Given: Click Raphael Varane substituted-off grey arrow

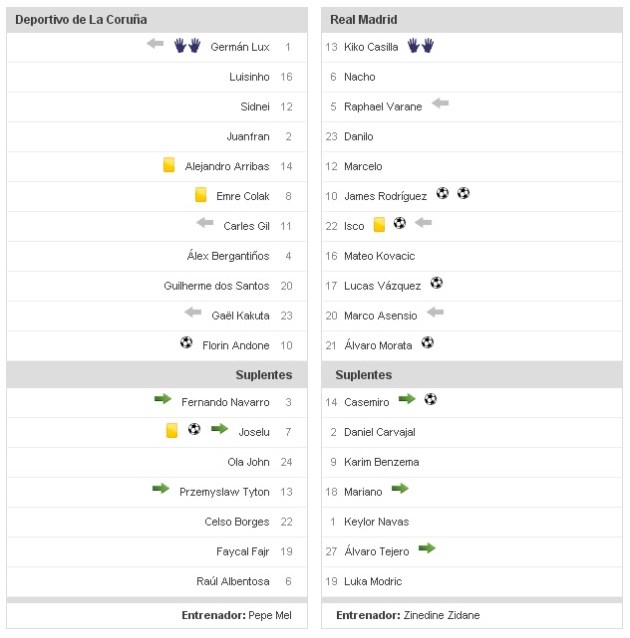Looking at the screenshot, I should click(x=440, y=104).
